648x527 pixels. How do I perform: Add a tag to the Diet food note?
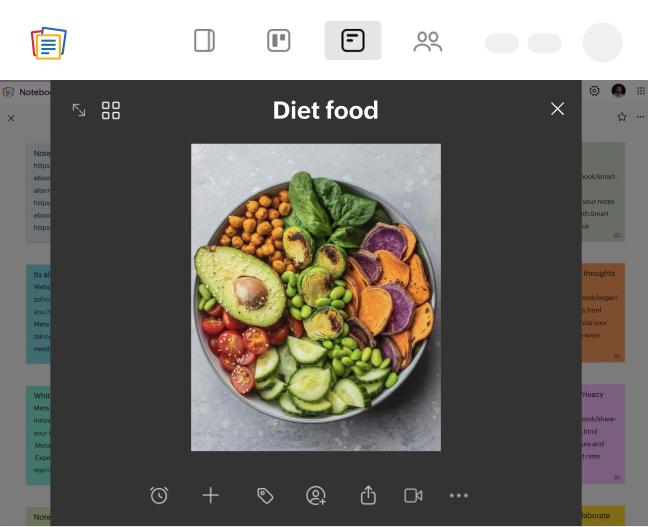265,495
